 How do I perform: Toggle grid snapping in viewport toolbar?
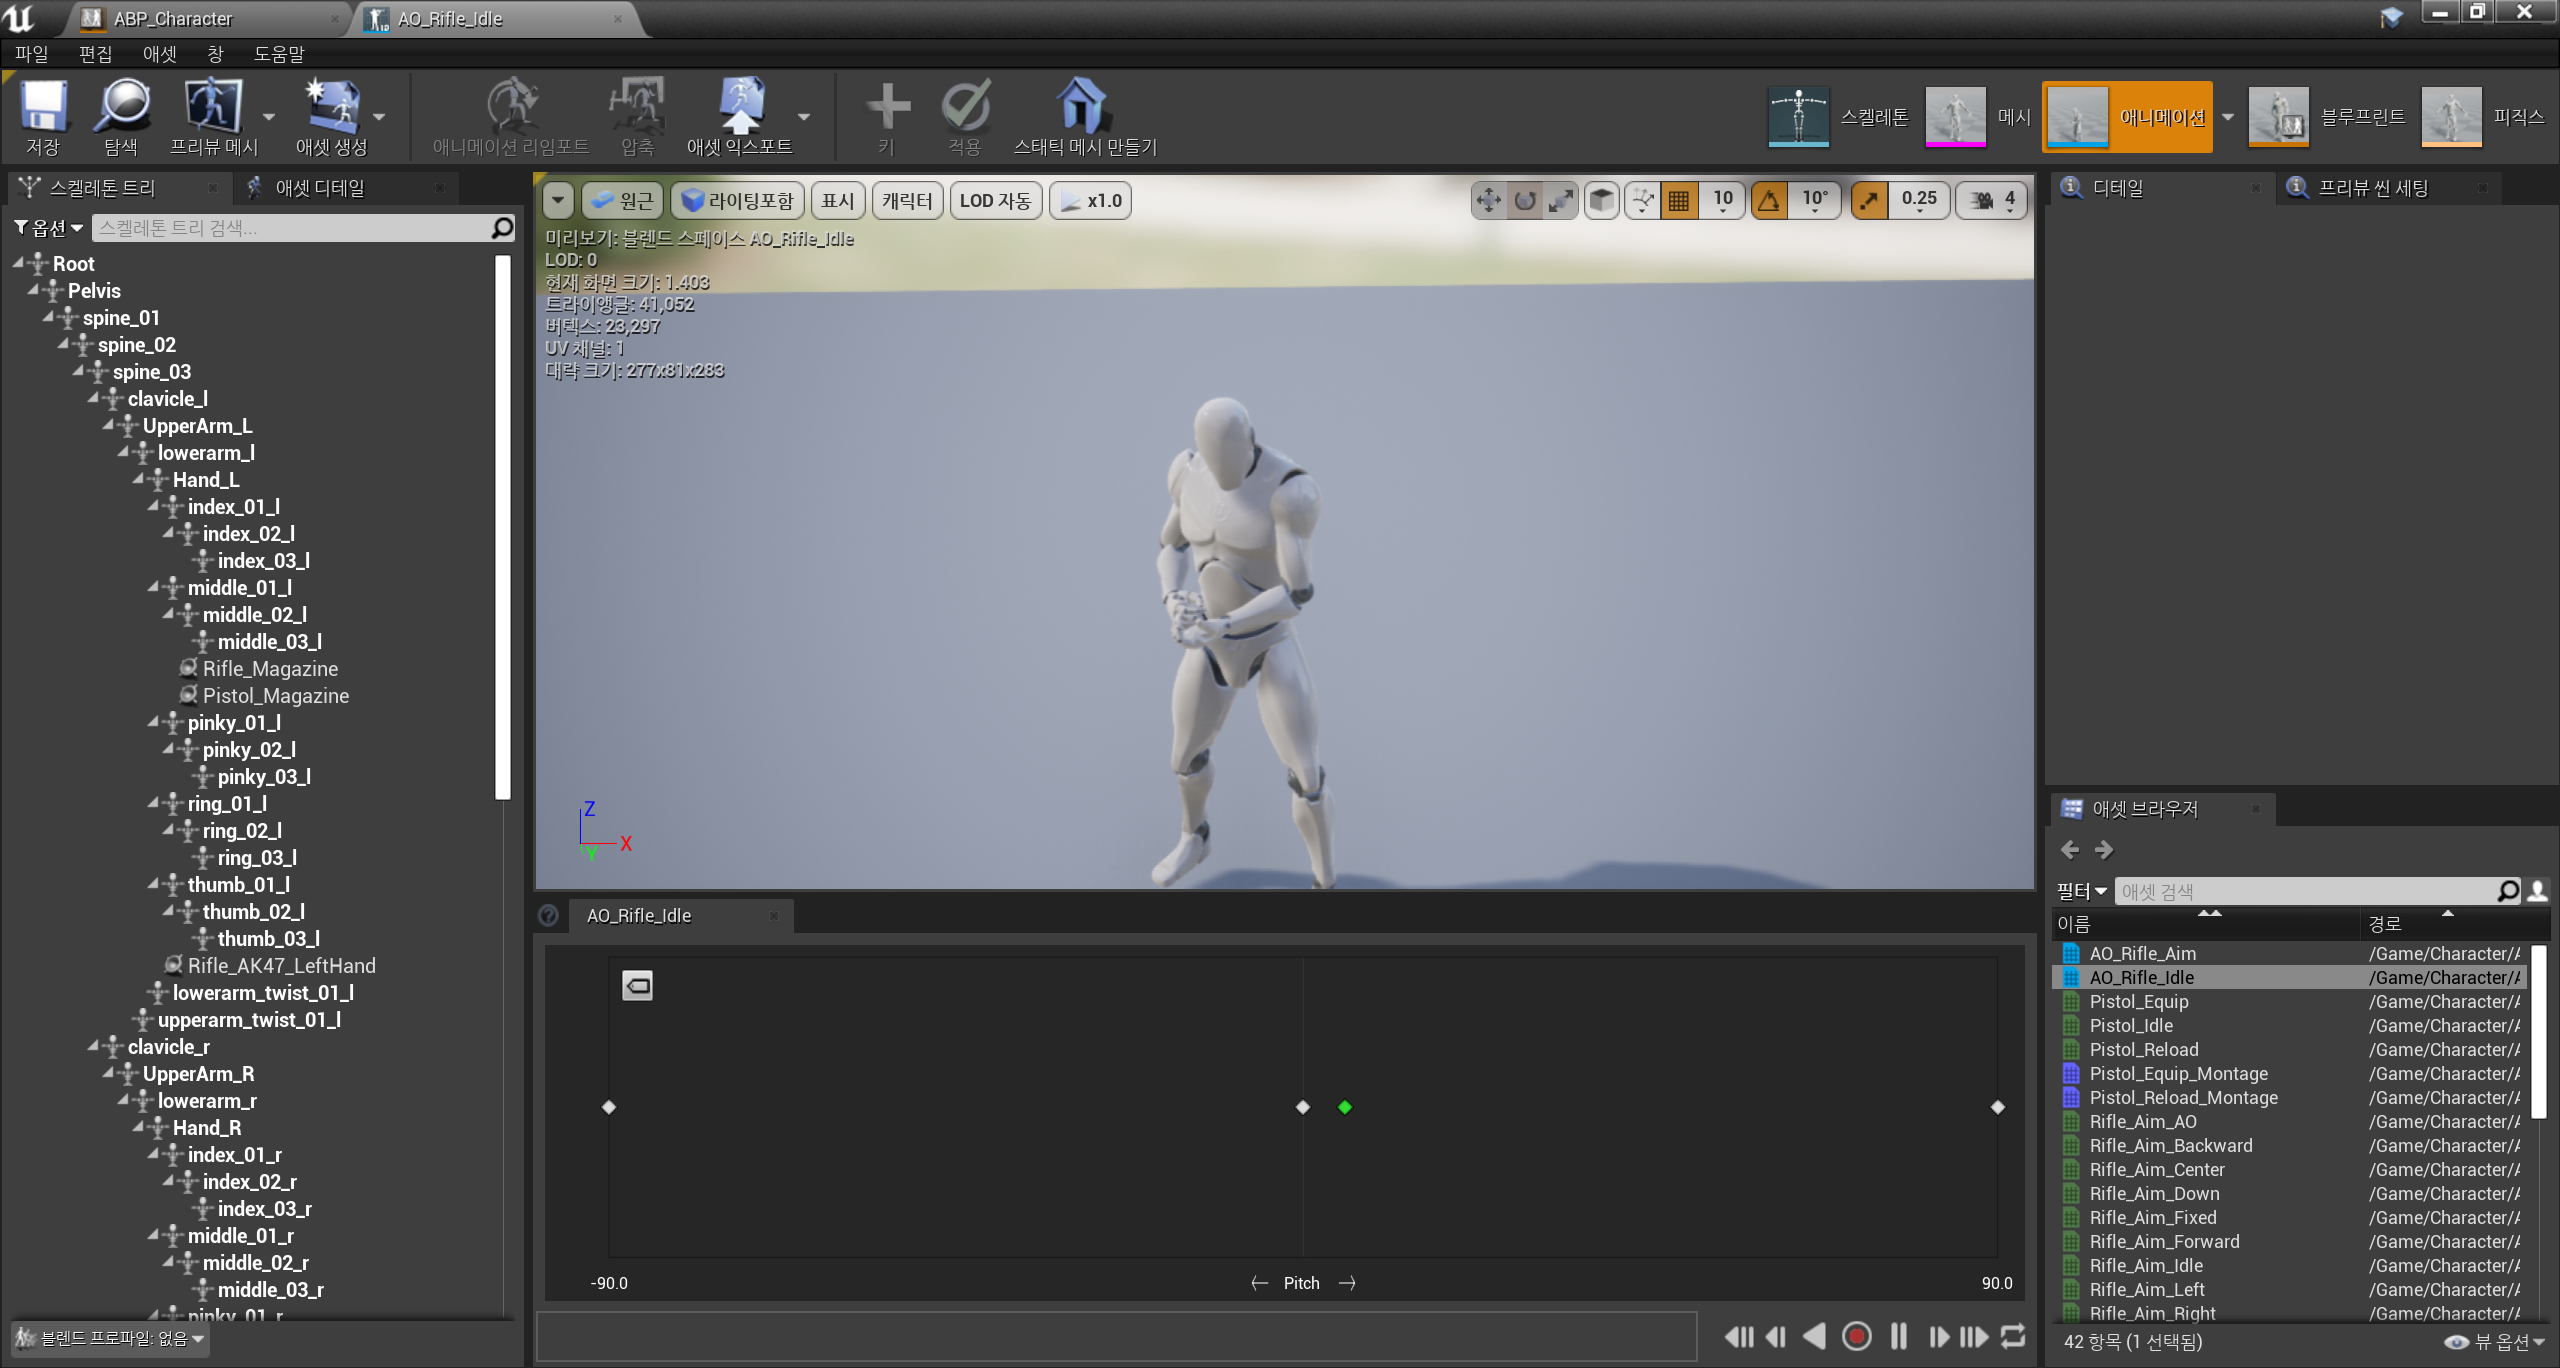(1679, 201)
